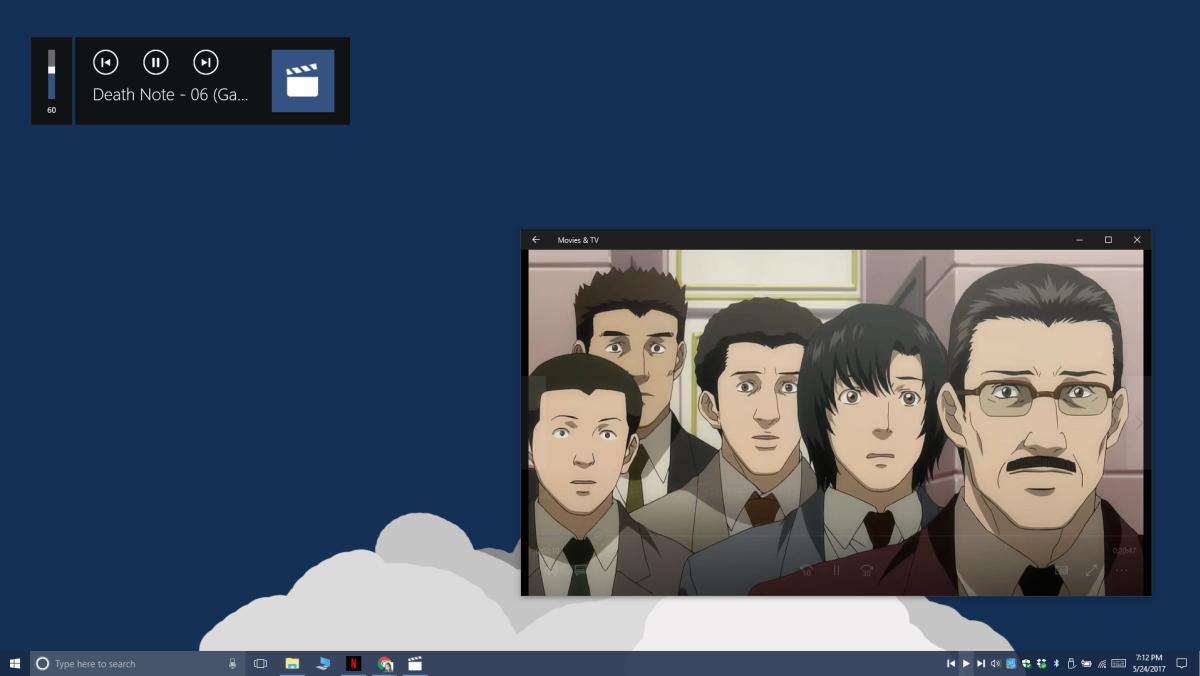
Task: Open the Action Center notifications
Action: click(1181, 663)
